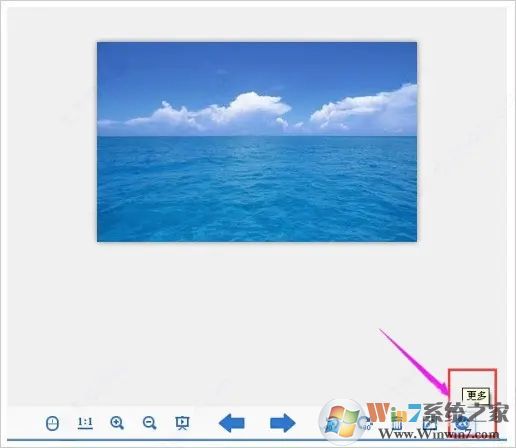The height and width of the screenshot is (448, 516).
Task: Delete the image with the trash icon
Action: pyautogui.click(x=397, y=424)
